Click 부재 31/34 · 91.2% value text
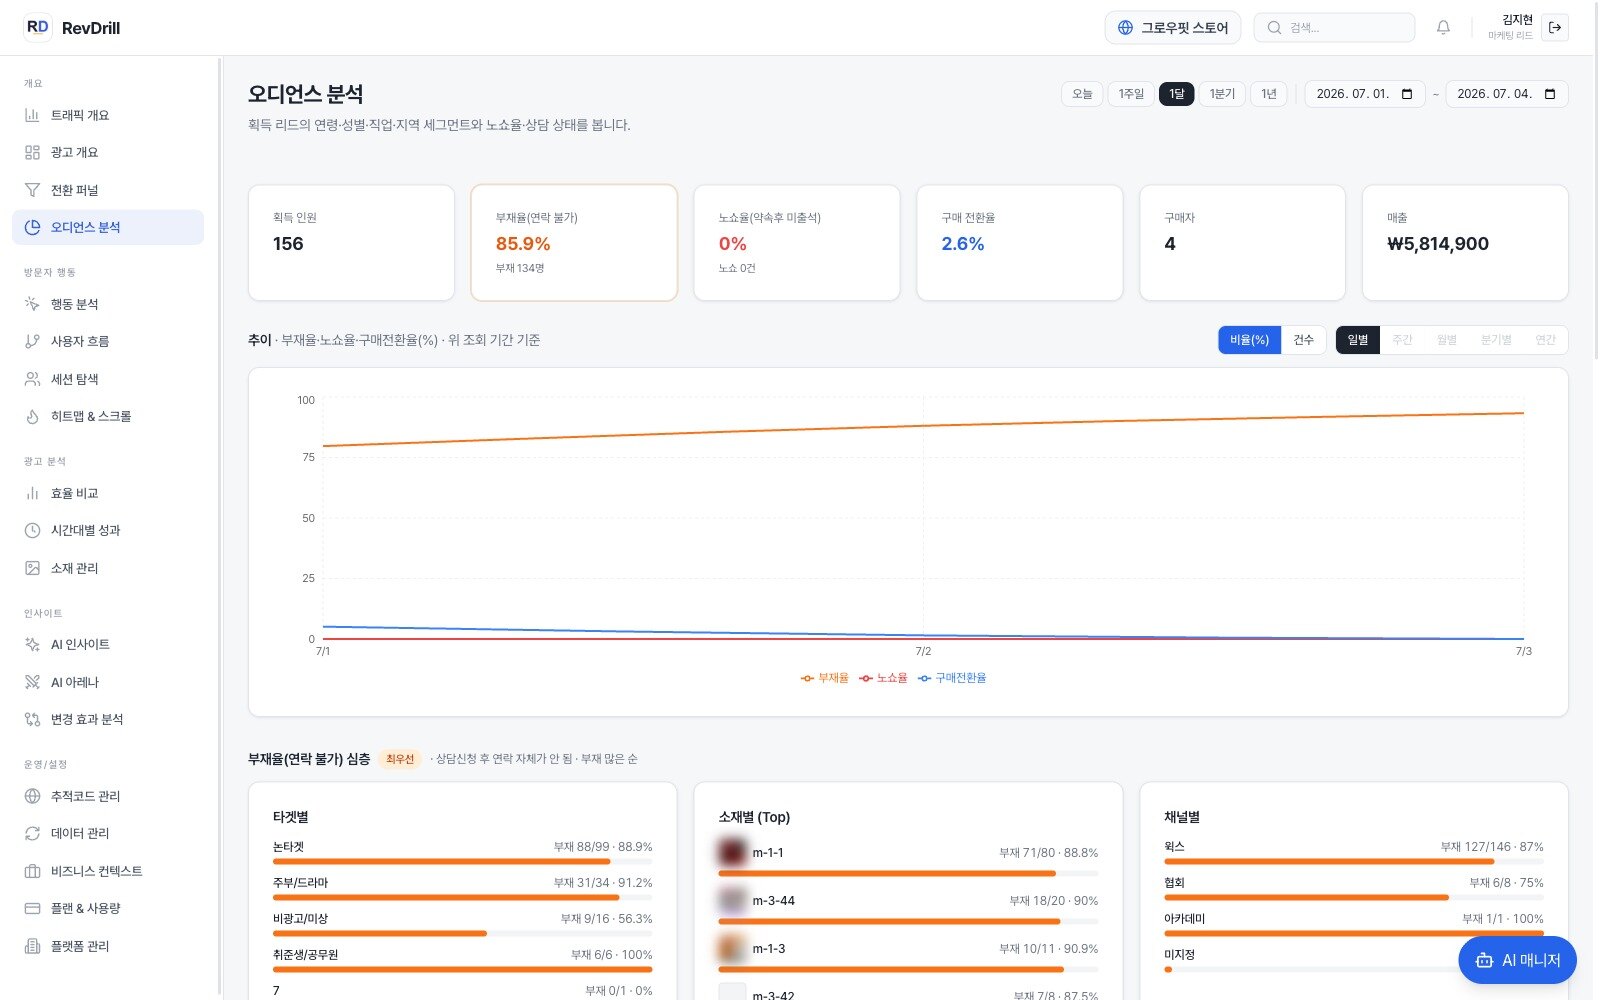1600x1000 pixels. point(603,883)
